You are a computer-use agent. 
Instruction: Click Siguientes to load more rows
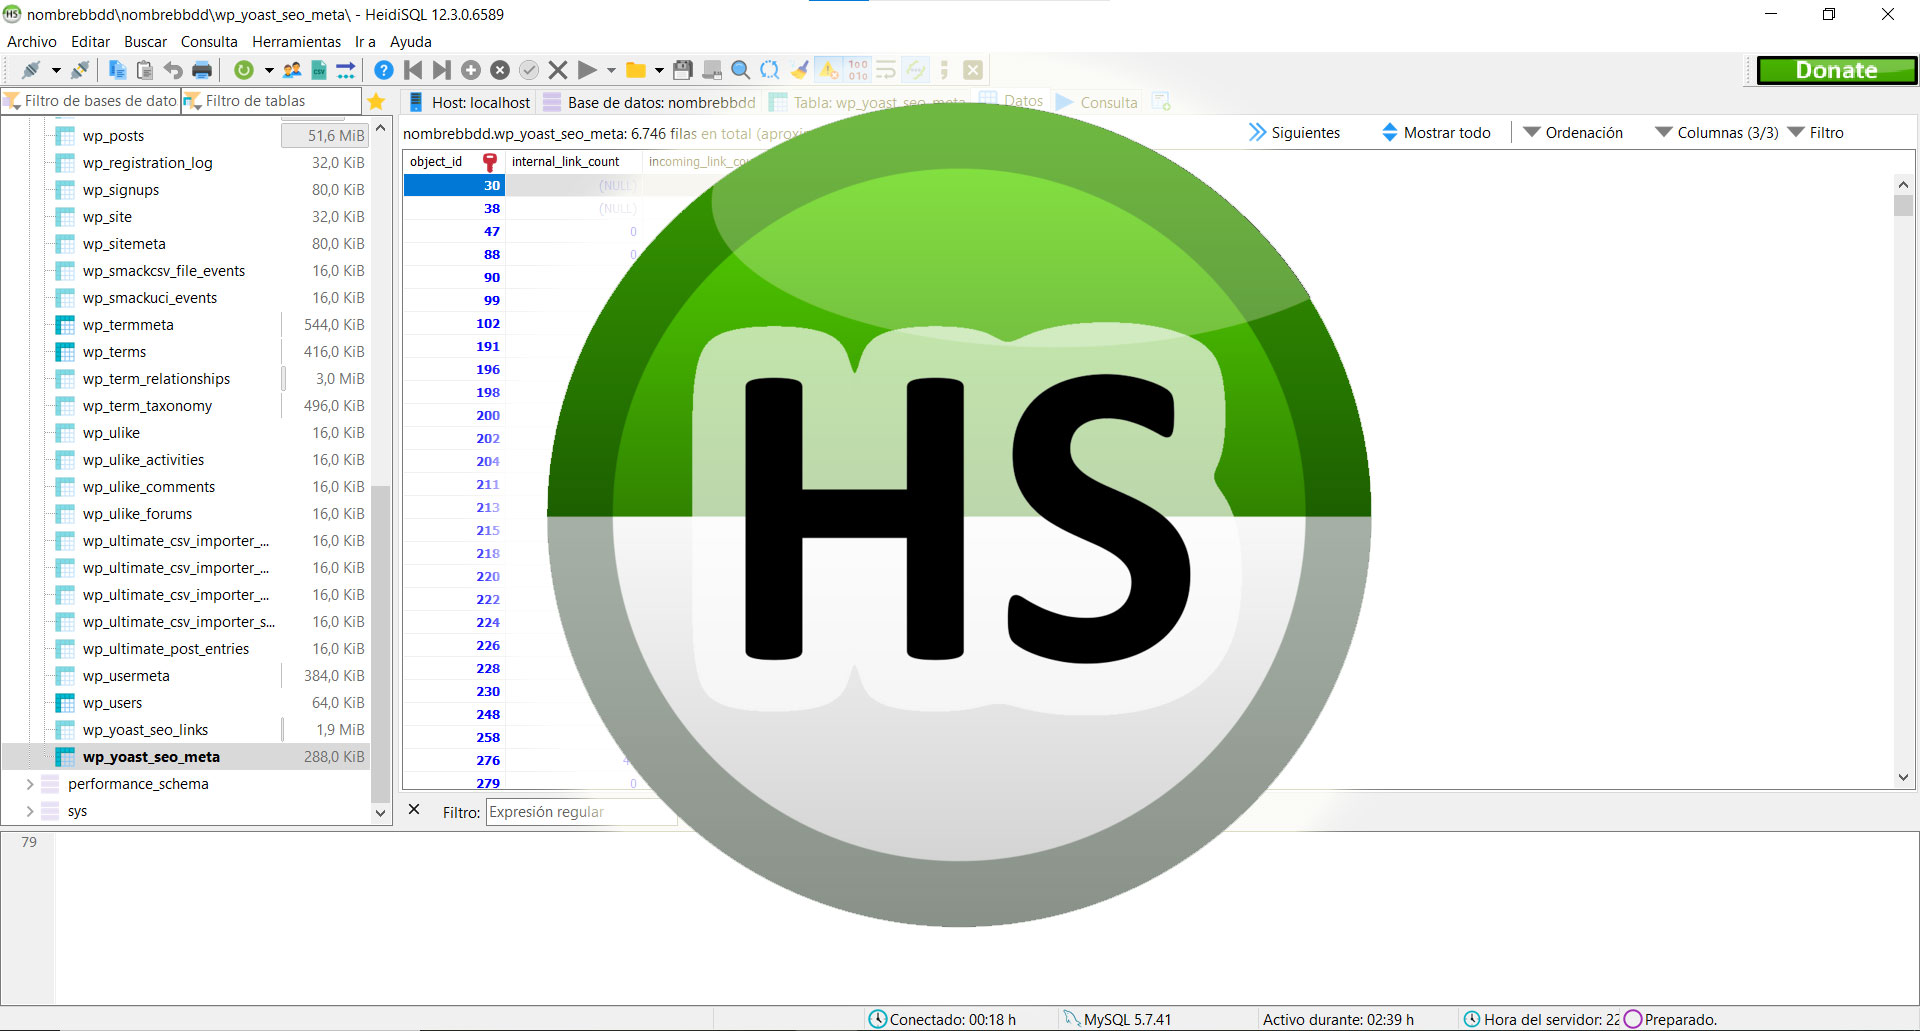coord(1305,132)
